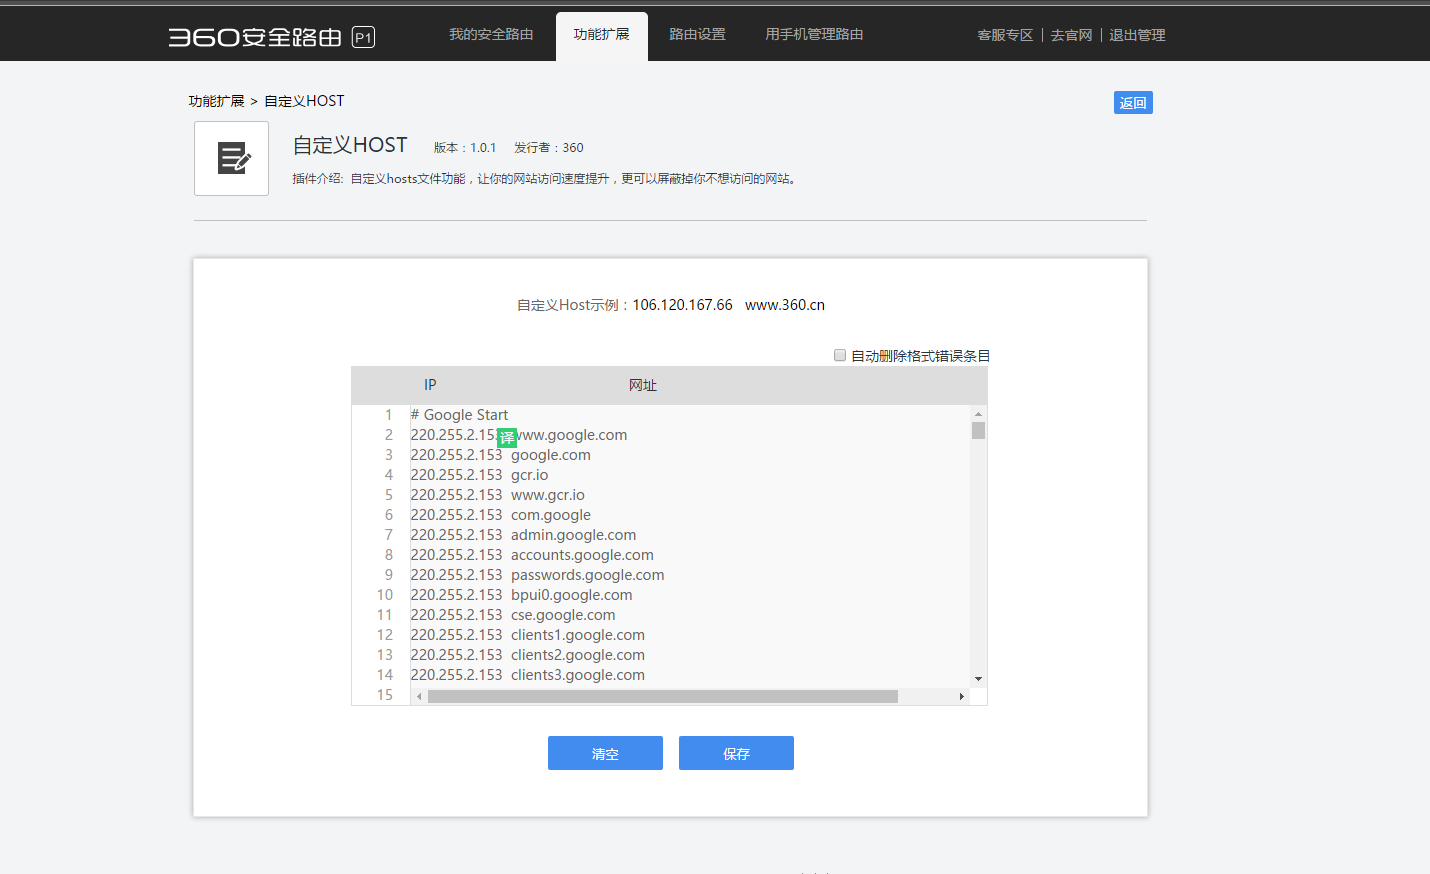The width and height of the screenshot is (1430, 874).
Task: Select the 功能扩展 tab
Action: 601,35
